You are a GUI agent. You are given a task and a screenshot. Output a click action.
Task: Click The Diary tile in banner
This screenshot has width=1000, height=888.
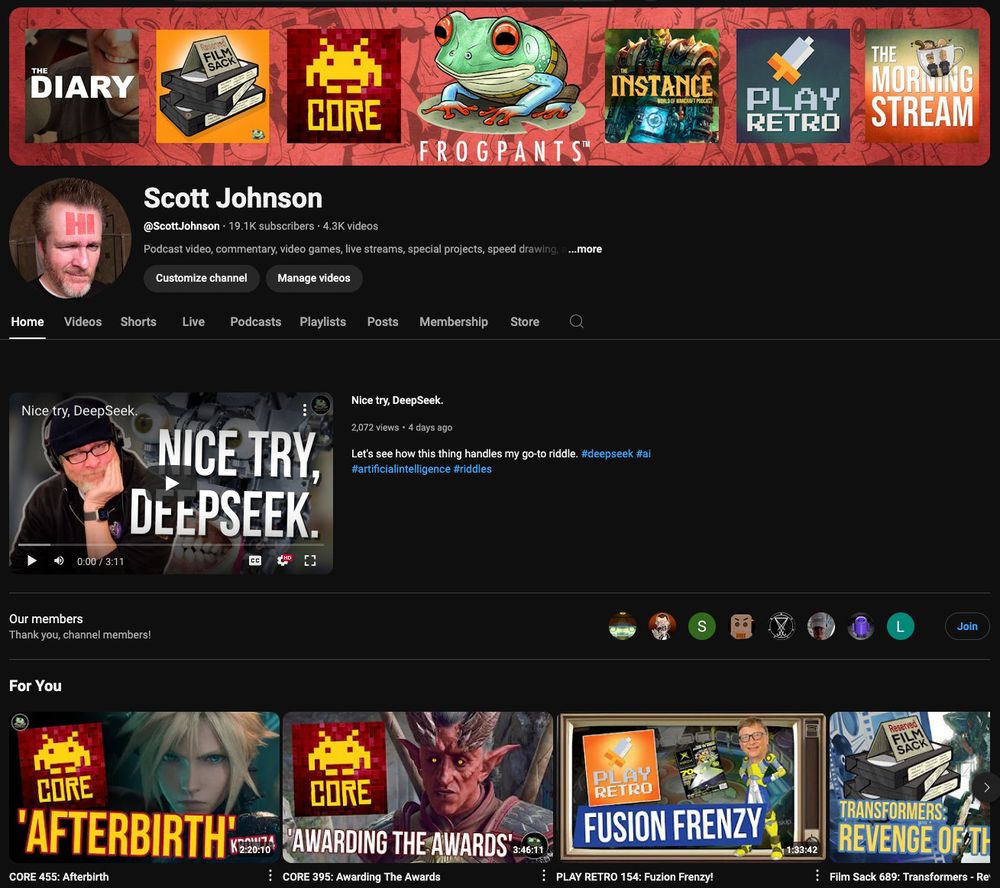pos(82,85)
